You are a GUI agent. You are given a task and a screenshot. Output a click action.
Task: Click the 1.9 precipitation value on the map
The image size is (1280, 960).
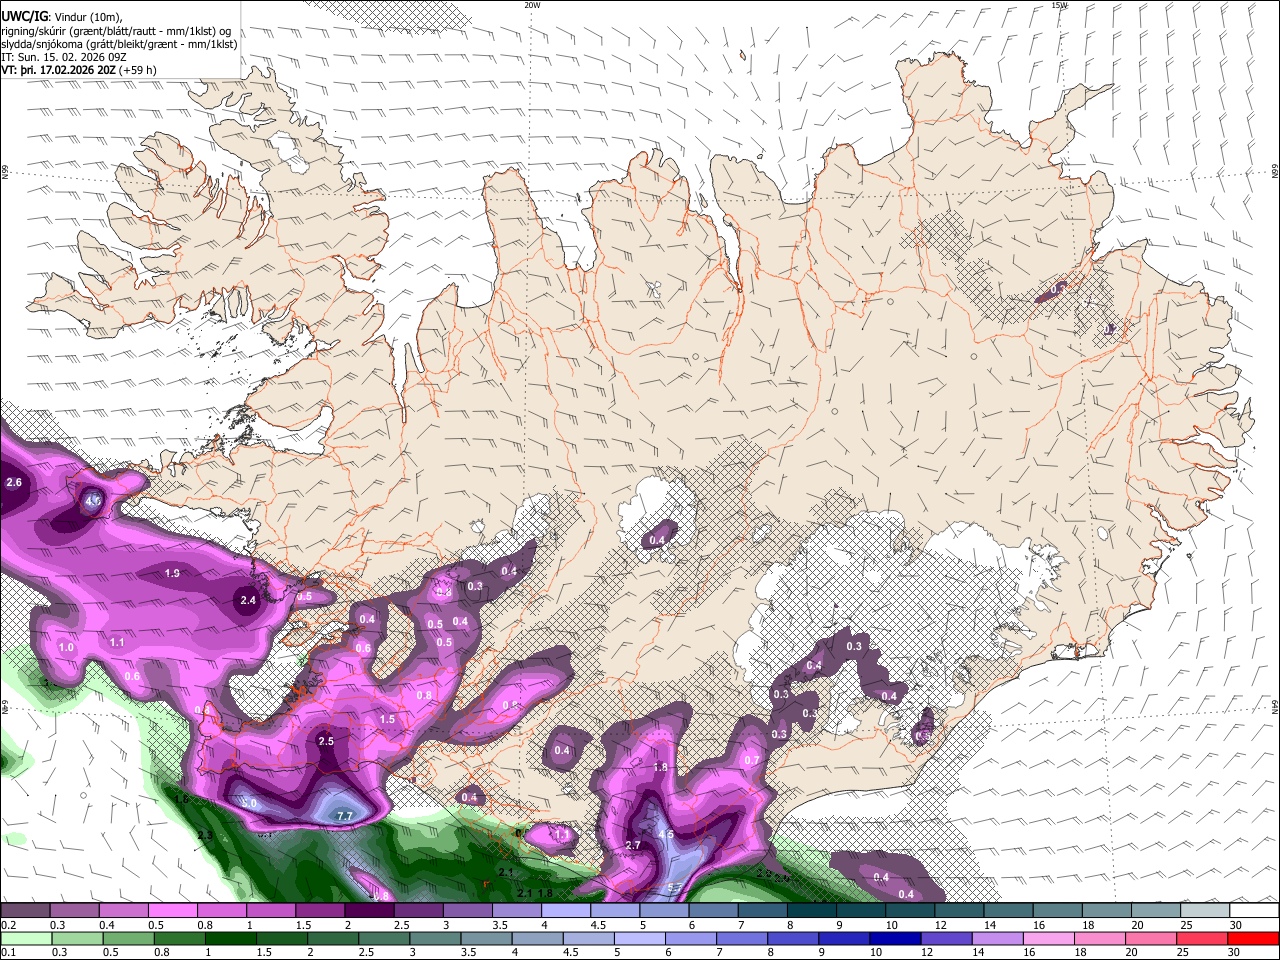(172, 573)
